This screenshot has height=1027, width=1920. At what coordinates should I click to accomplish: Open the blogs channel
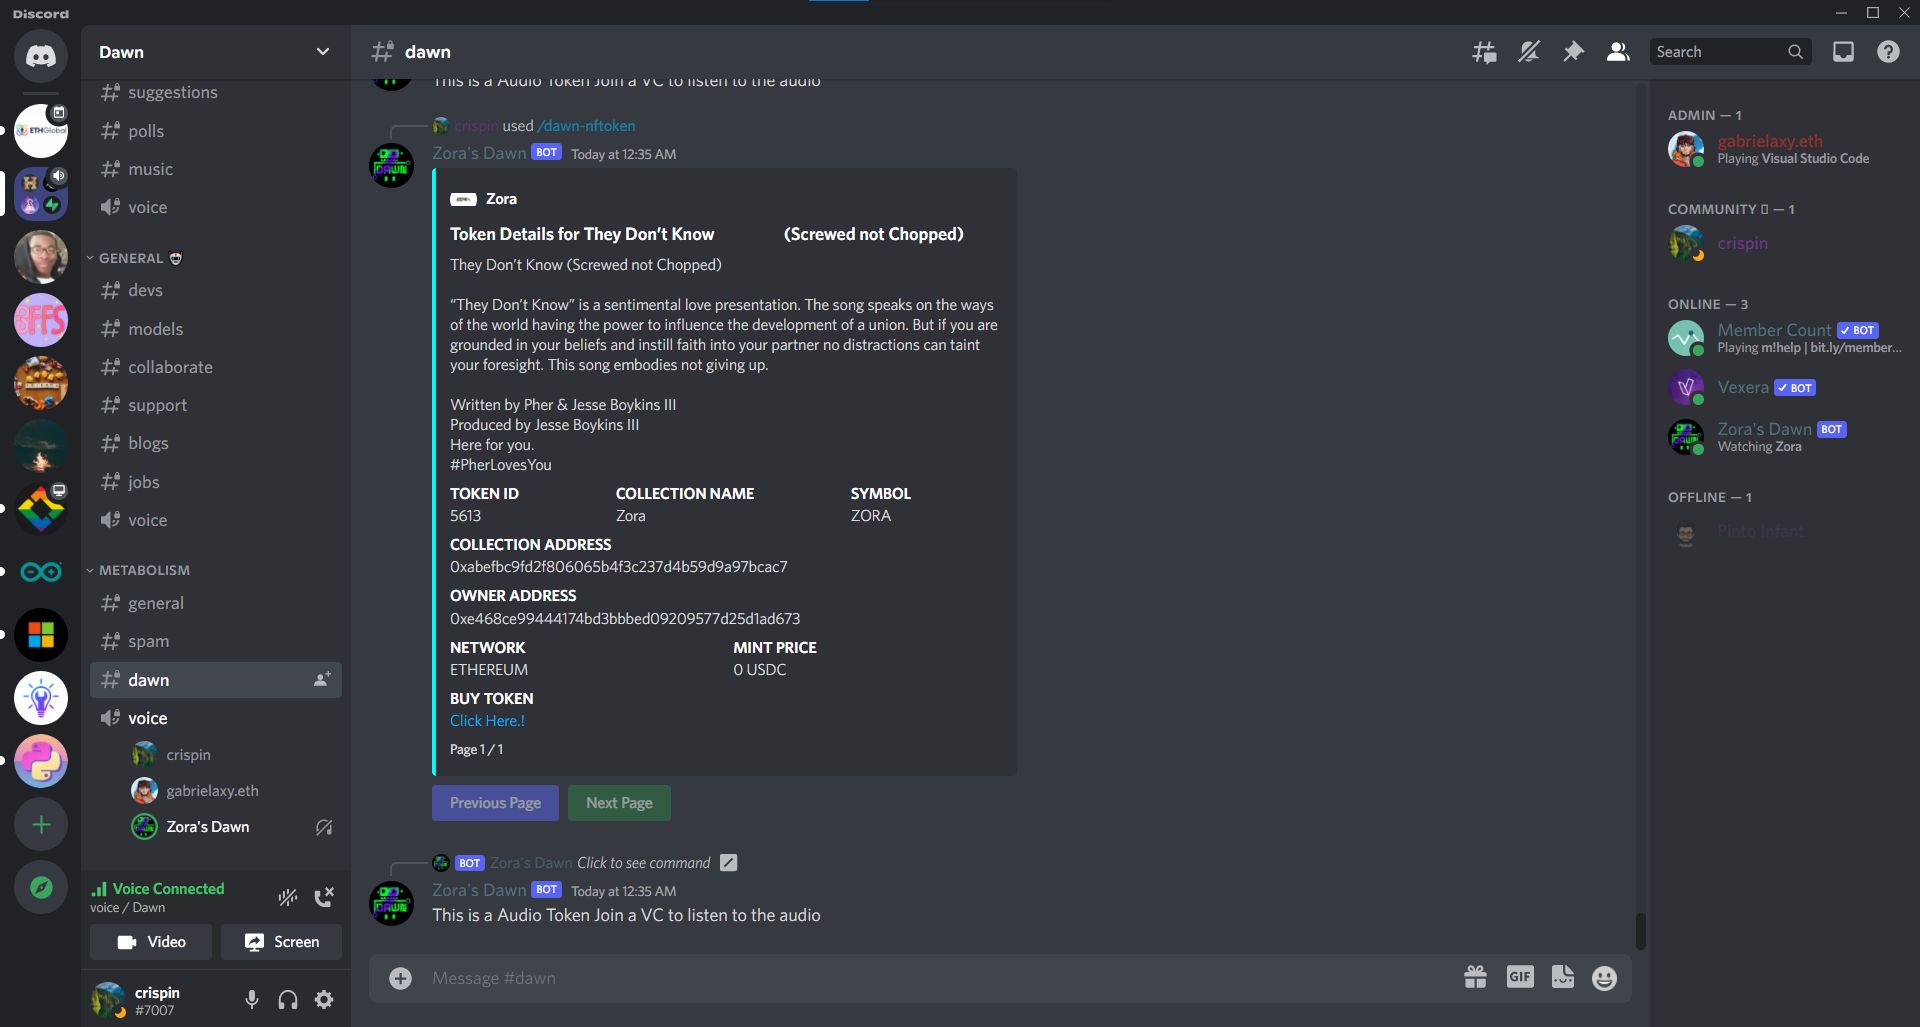[x=216, y=443]
